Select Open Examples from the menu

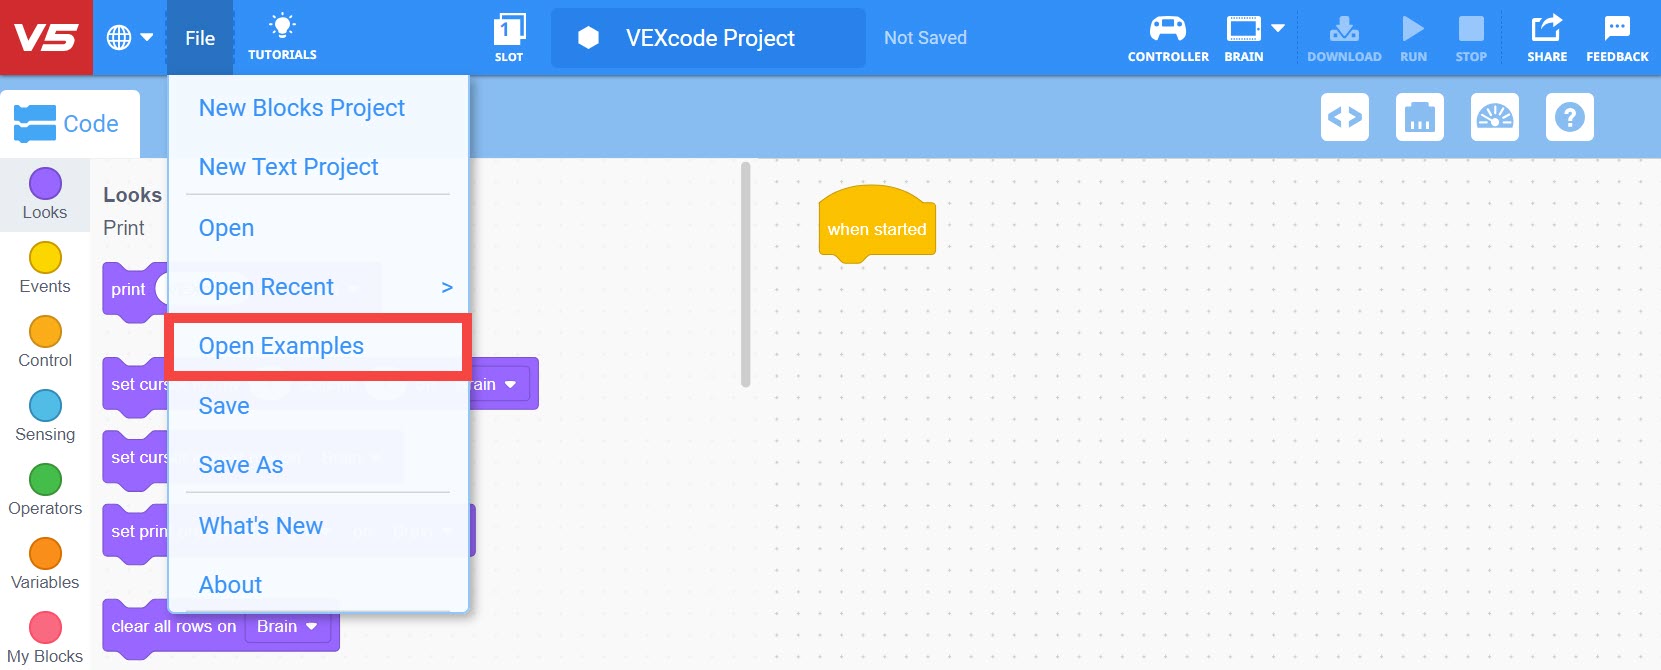point(281,345)
